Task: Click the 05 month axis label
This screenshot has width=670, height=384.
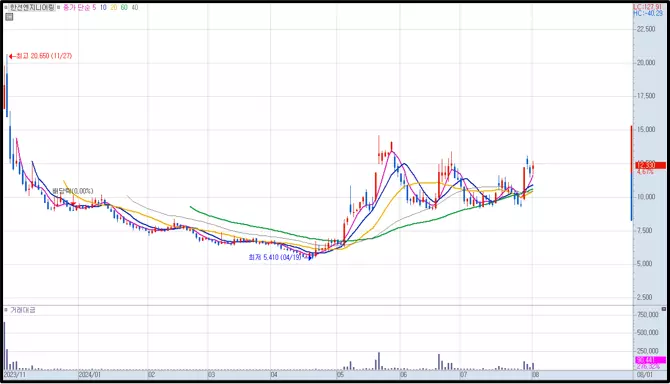Action: pos(340,375)
